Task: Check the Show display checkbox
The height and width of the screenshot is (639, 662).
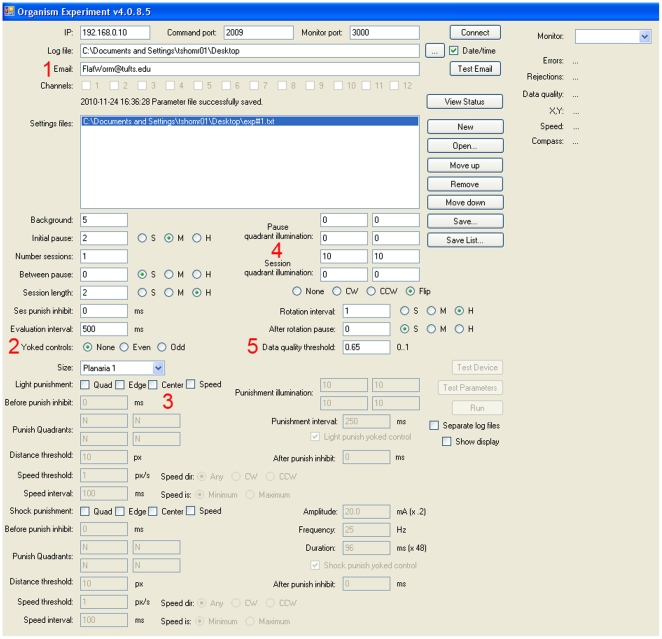Action: pyautogui.click(x=447, y=441)
